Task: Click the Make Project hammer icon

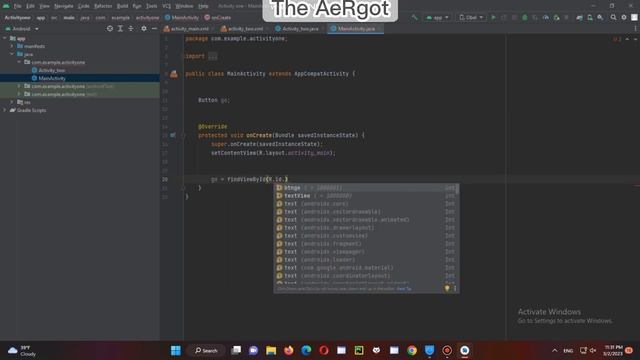Action: click(414, 18)
